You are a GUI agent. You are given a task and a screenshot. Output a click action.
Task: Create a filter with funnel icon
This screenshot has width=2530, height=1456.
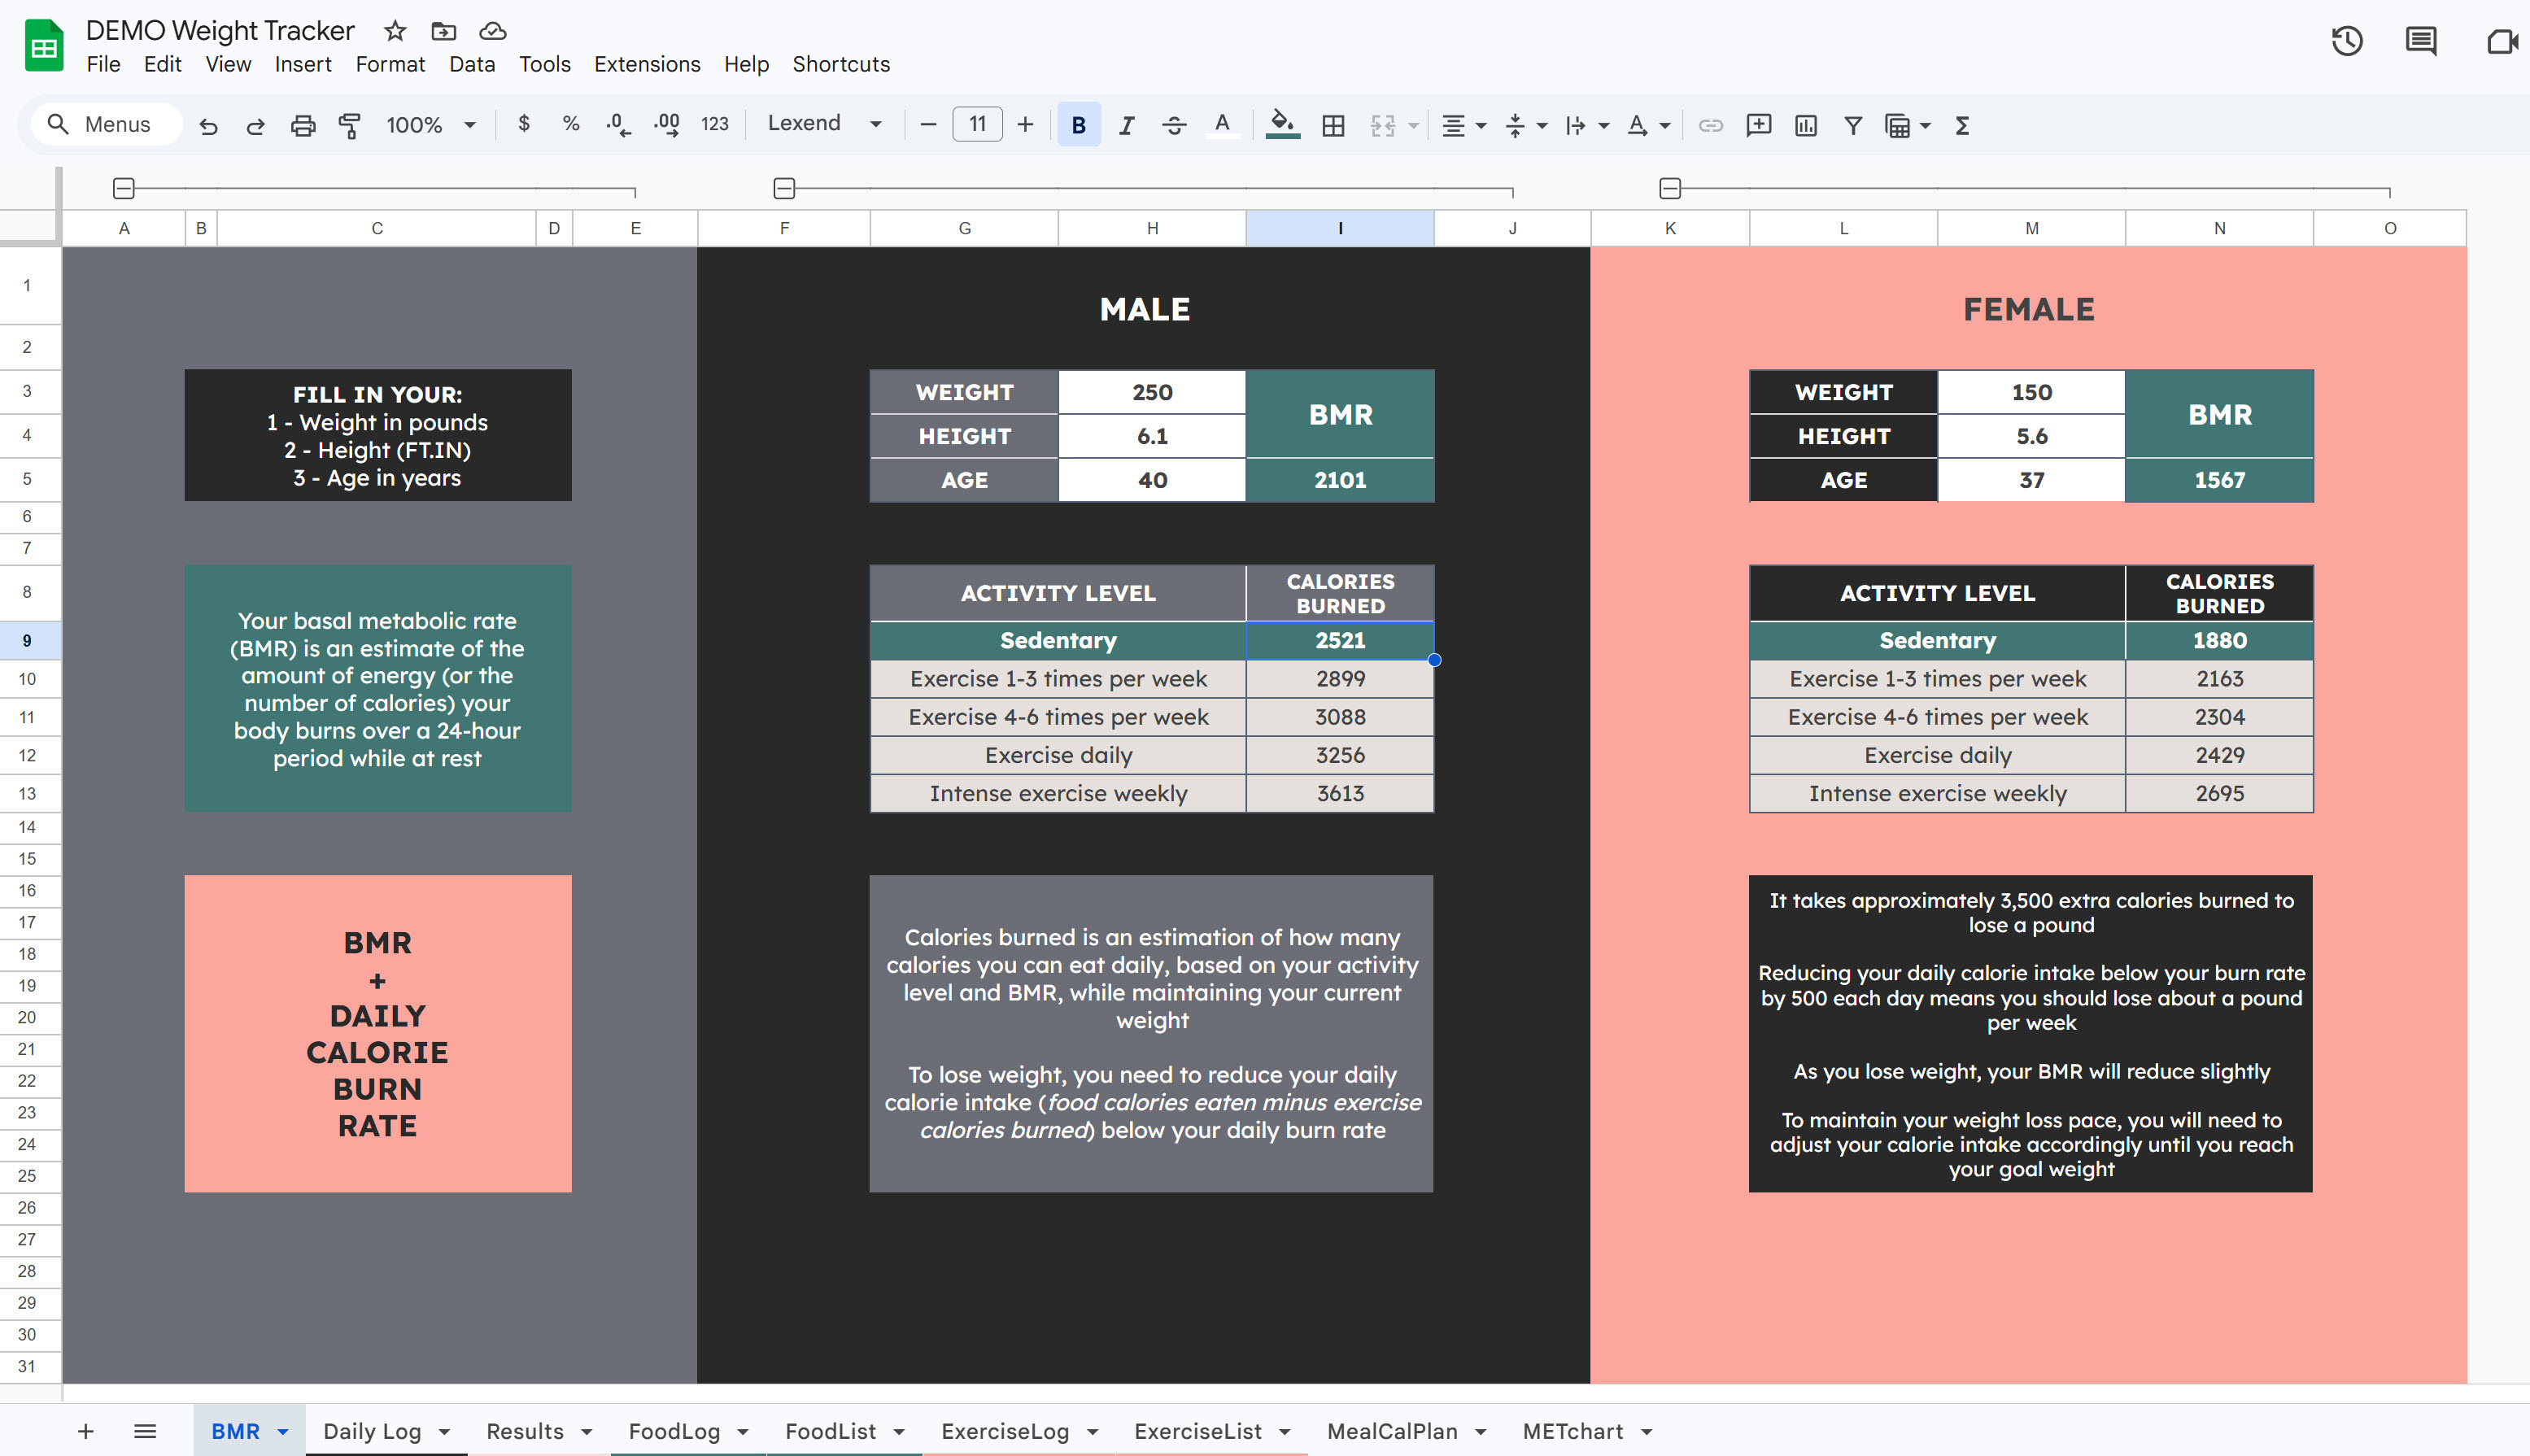click(x=1853, y=125)
